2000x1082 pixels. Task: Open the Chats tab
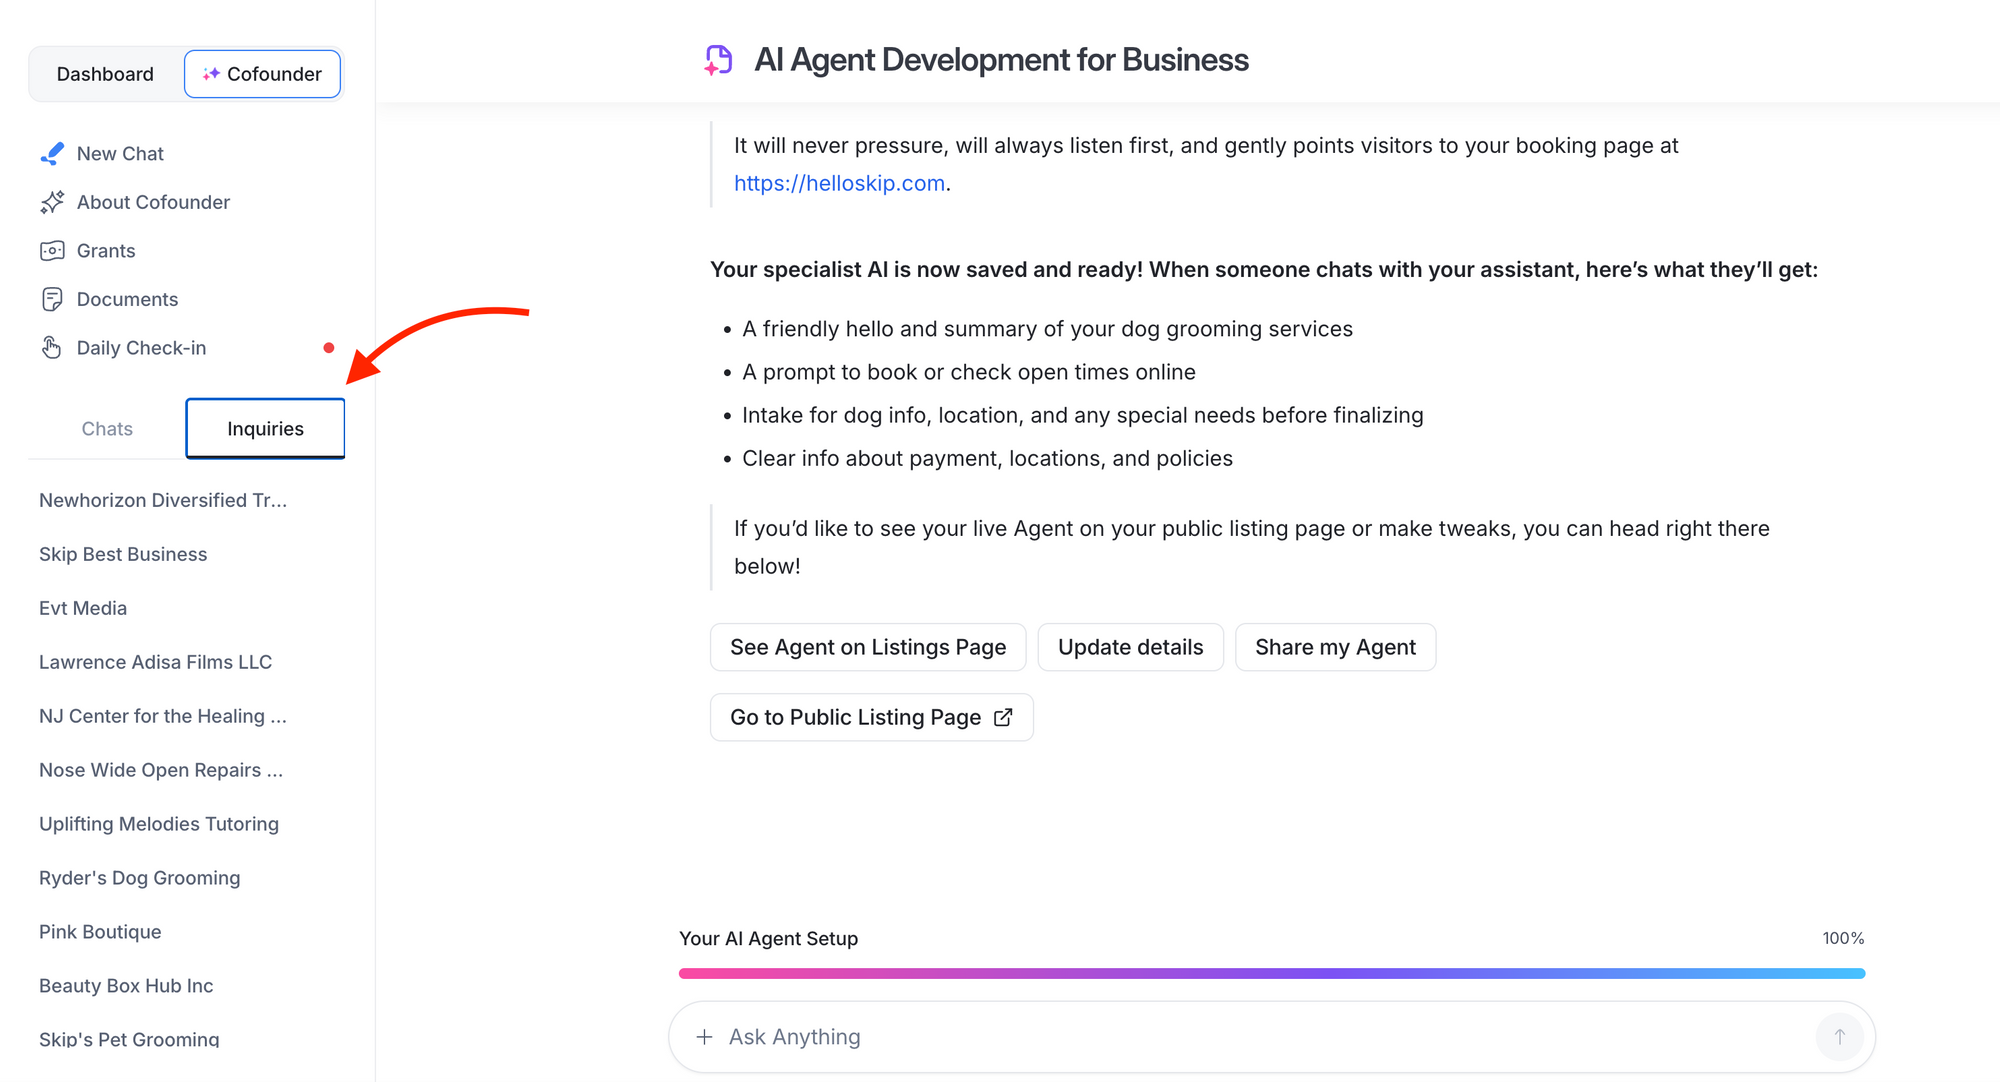[107, 429]
